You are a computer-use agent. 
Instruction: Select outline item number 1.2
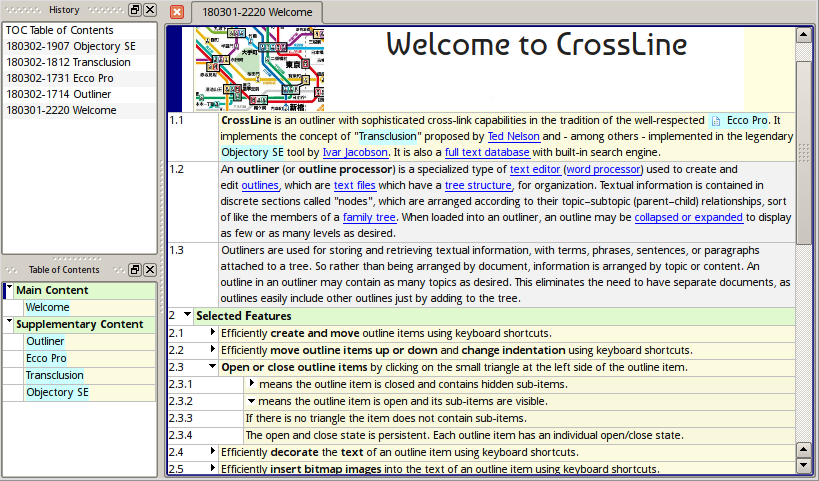click(177, 169)
